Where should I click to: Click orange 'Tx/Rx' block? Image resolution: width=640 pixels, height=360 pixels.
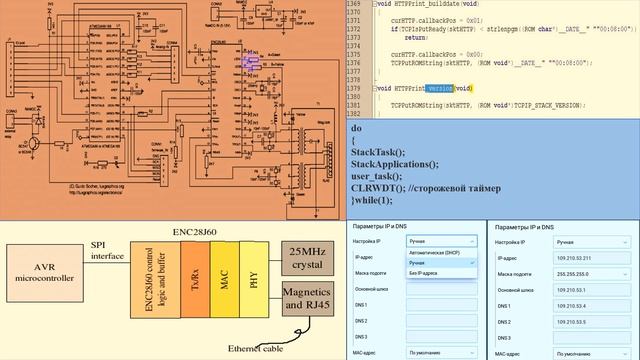click(x=195, y=280)
